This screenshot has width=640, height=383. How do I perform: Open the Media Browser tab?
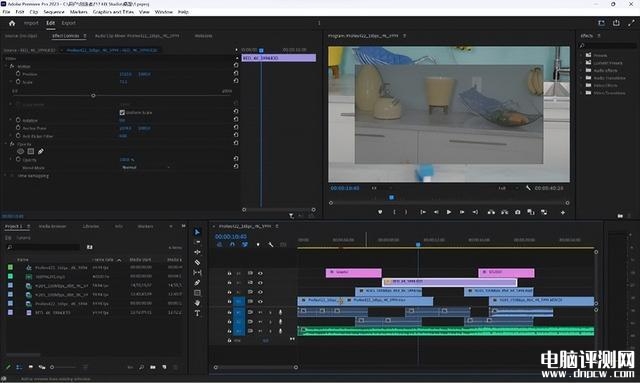[x=52, y=226]
